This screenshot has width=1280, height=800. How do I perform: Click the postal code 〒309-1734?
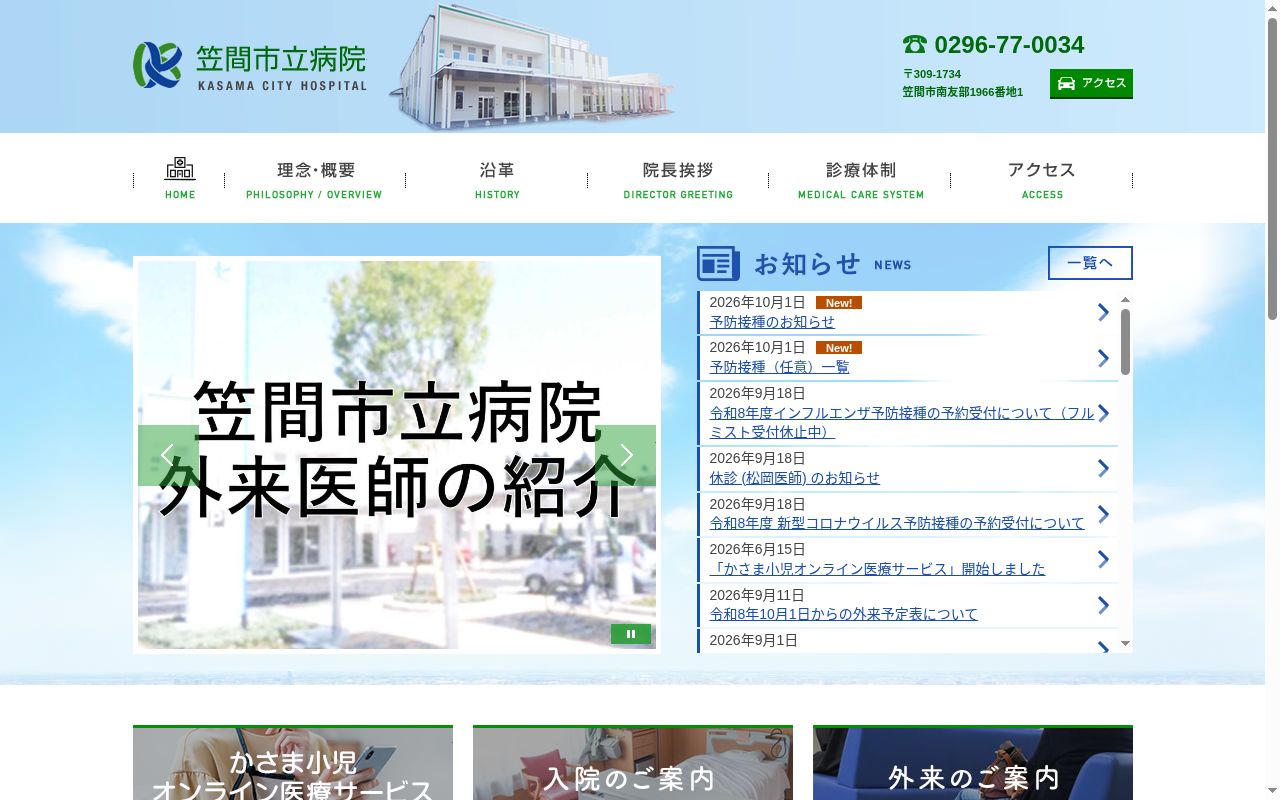932,74
